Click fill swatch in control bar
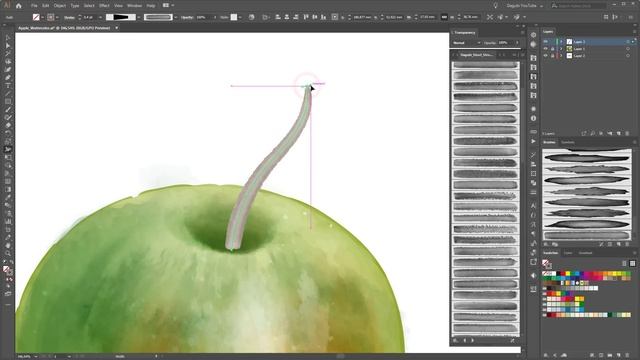Viewport: 640px width, 360px height. 36,17
